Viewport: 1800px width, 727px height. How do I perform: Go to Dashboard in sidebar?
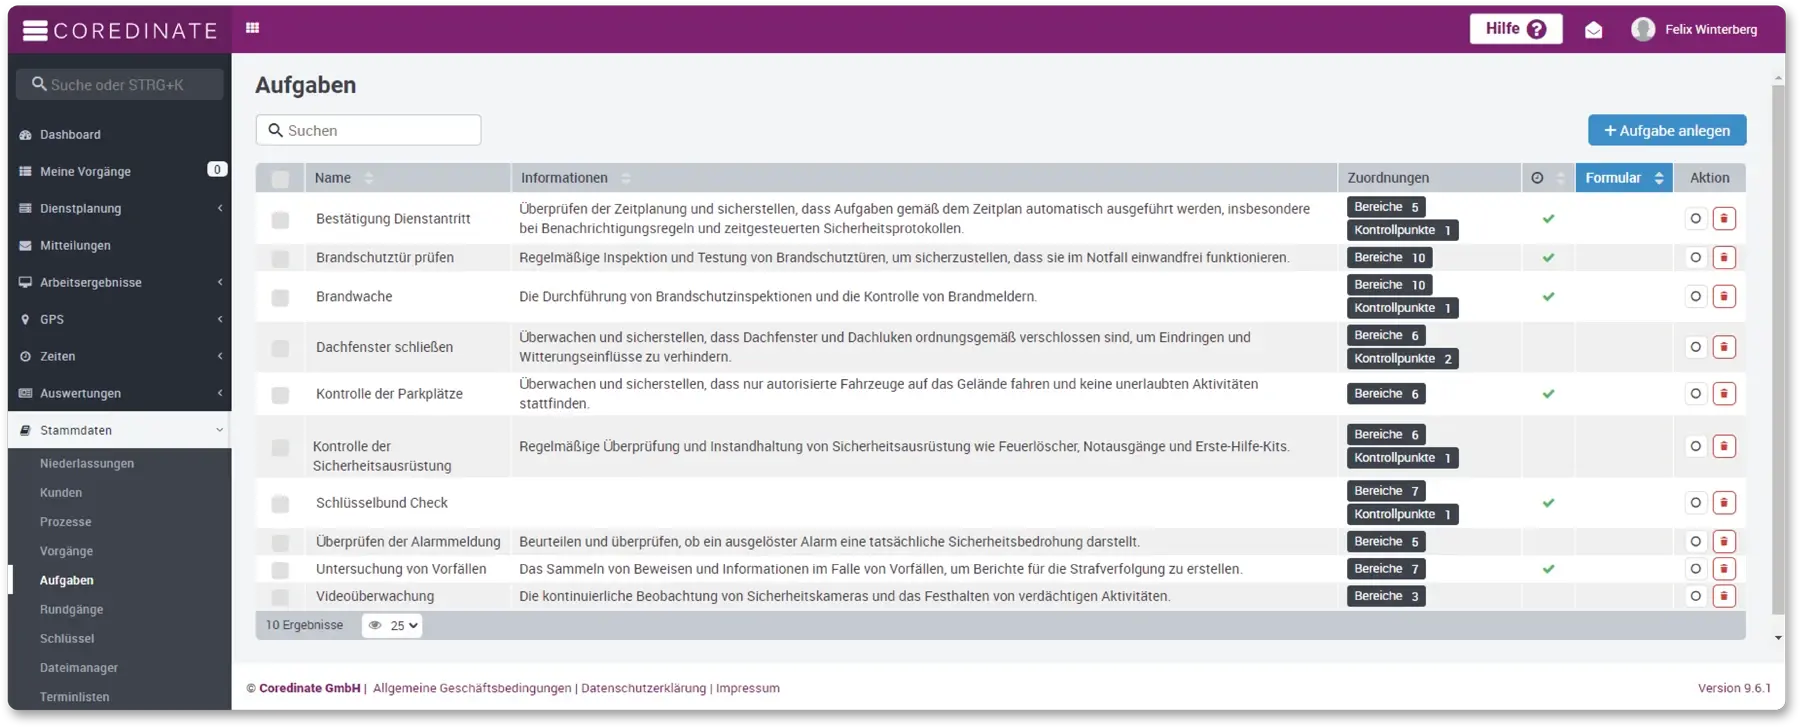[70, 134]
